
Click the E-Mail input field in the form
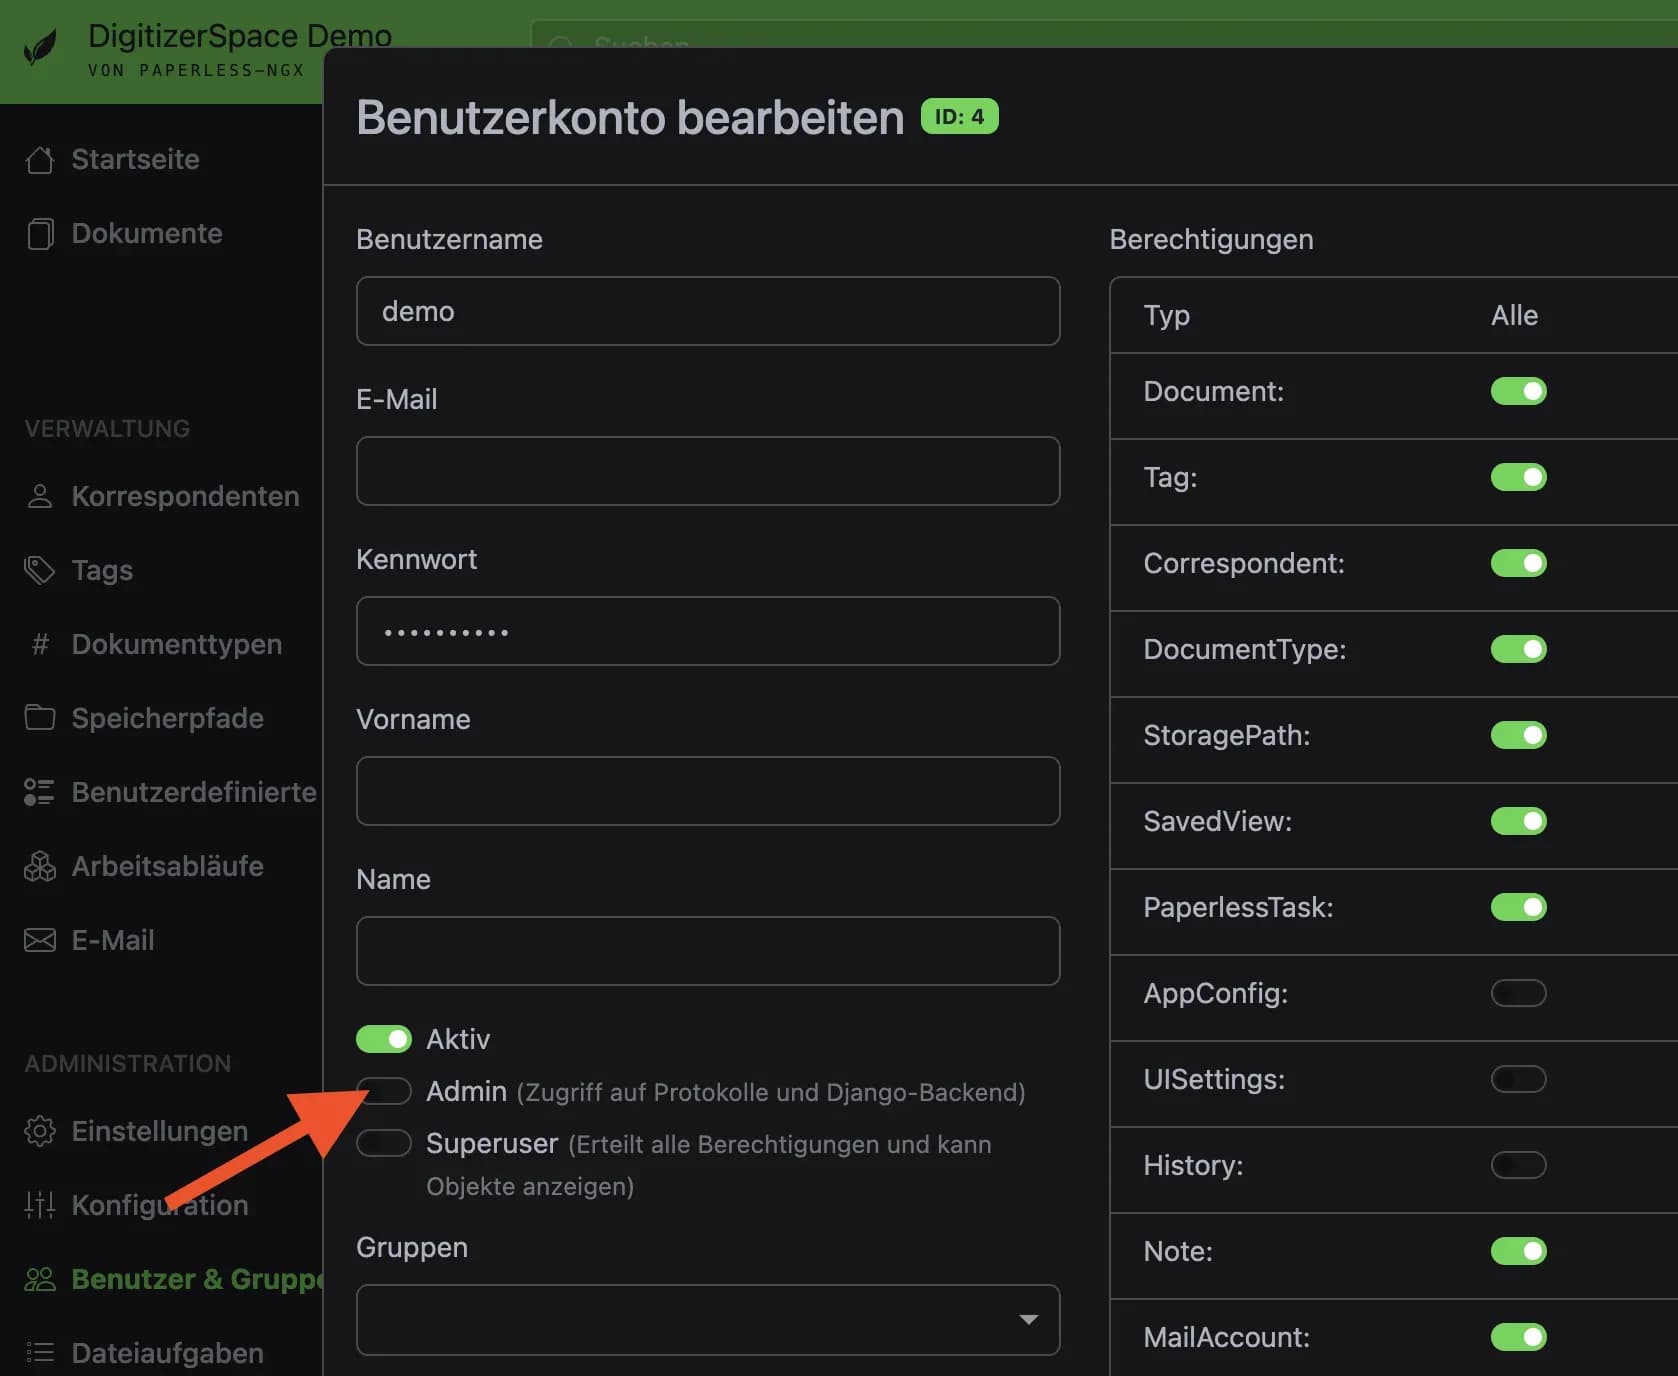(x=708, y=471)
